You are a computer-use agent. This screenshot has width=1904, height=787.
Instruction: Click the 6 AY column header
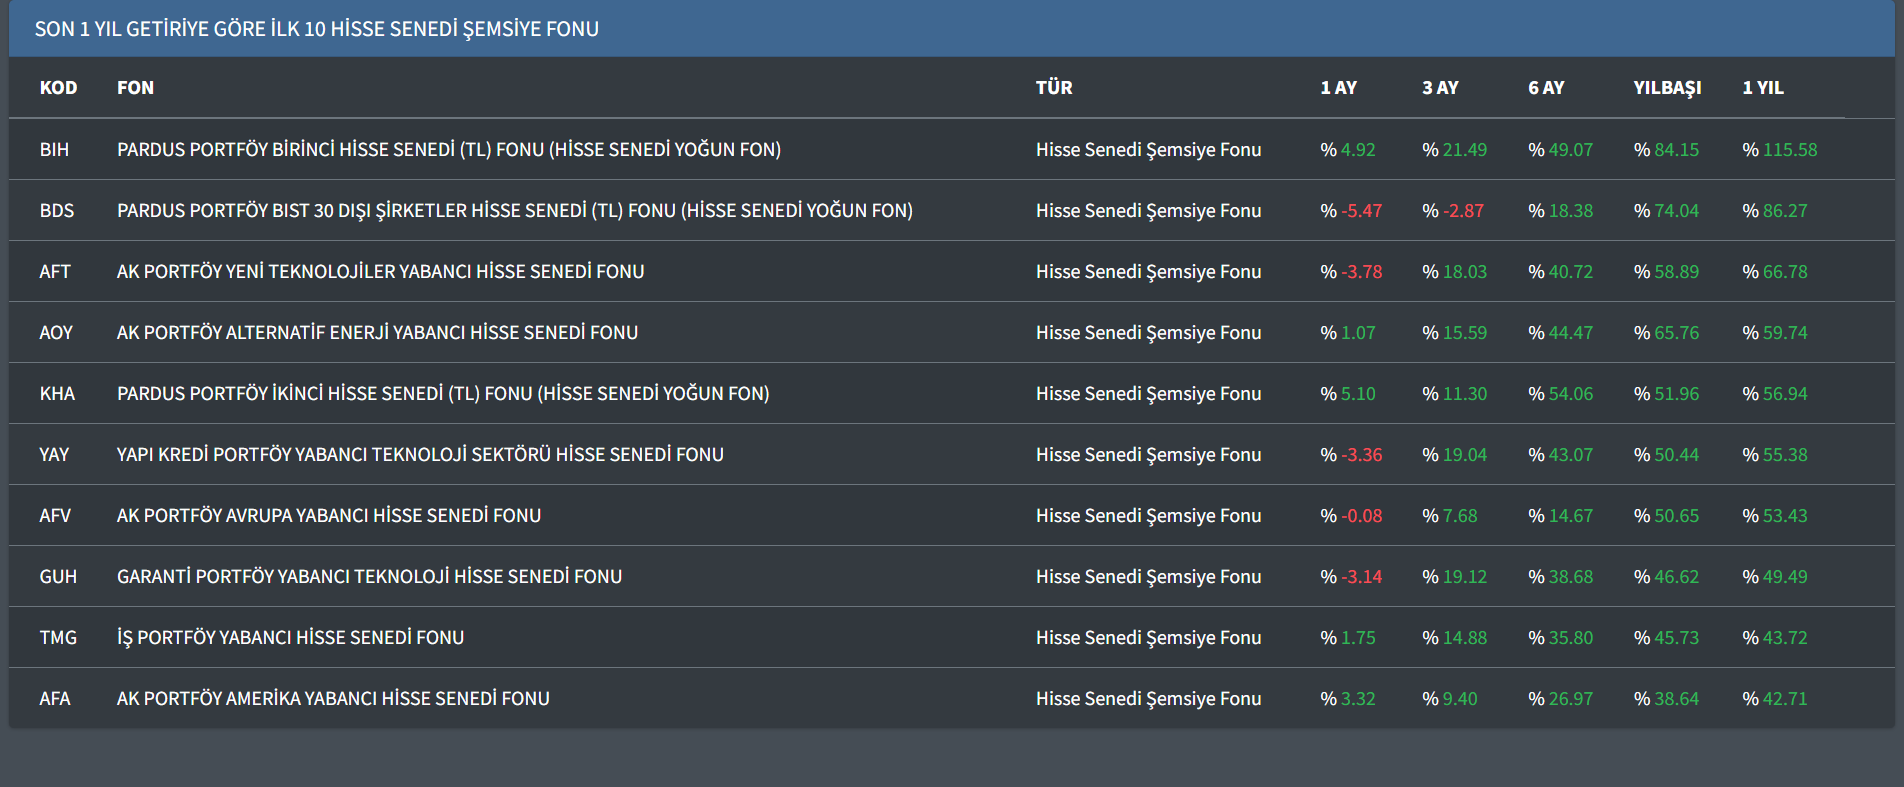click(x=1546, y=88)
